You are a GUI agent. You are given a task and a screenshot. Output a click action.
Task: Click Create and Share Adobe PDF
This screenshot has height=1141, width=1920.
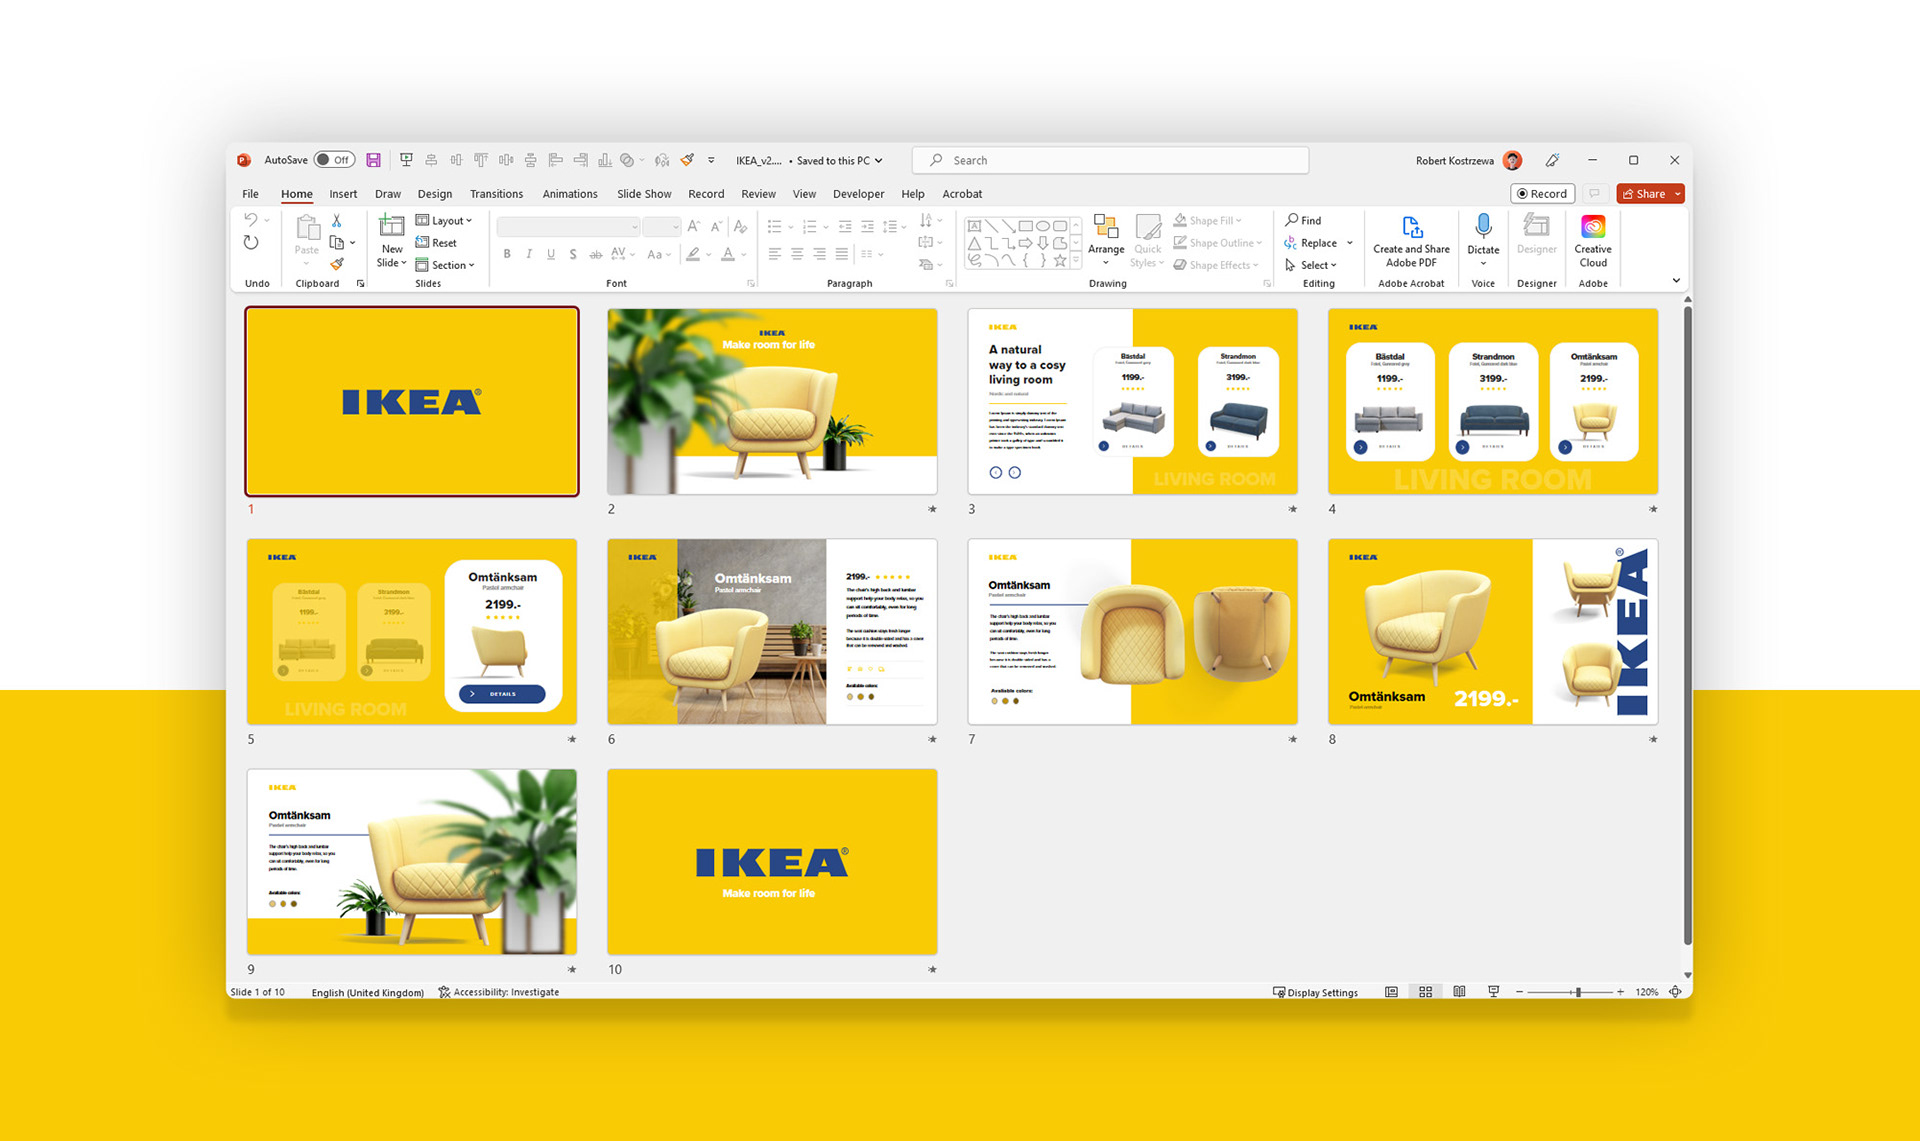tap(1411, 241)
